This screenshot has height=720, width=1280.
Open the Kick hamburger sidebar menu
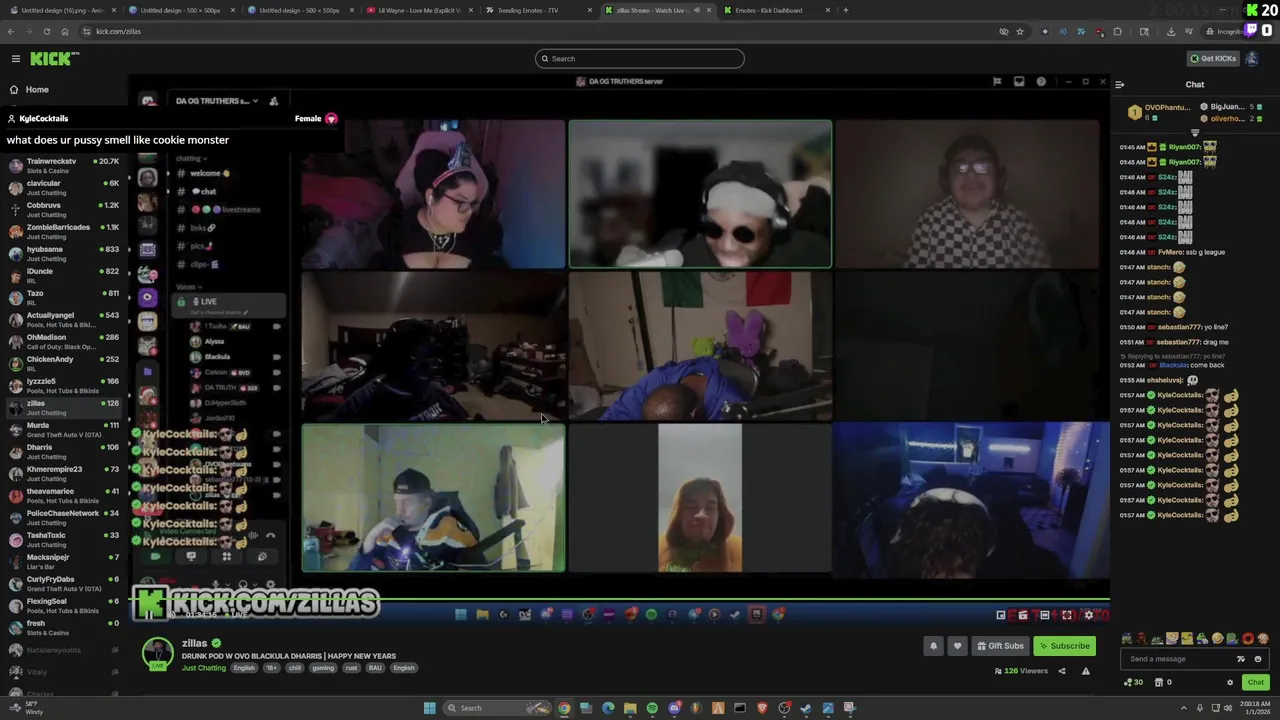[15, 59]
